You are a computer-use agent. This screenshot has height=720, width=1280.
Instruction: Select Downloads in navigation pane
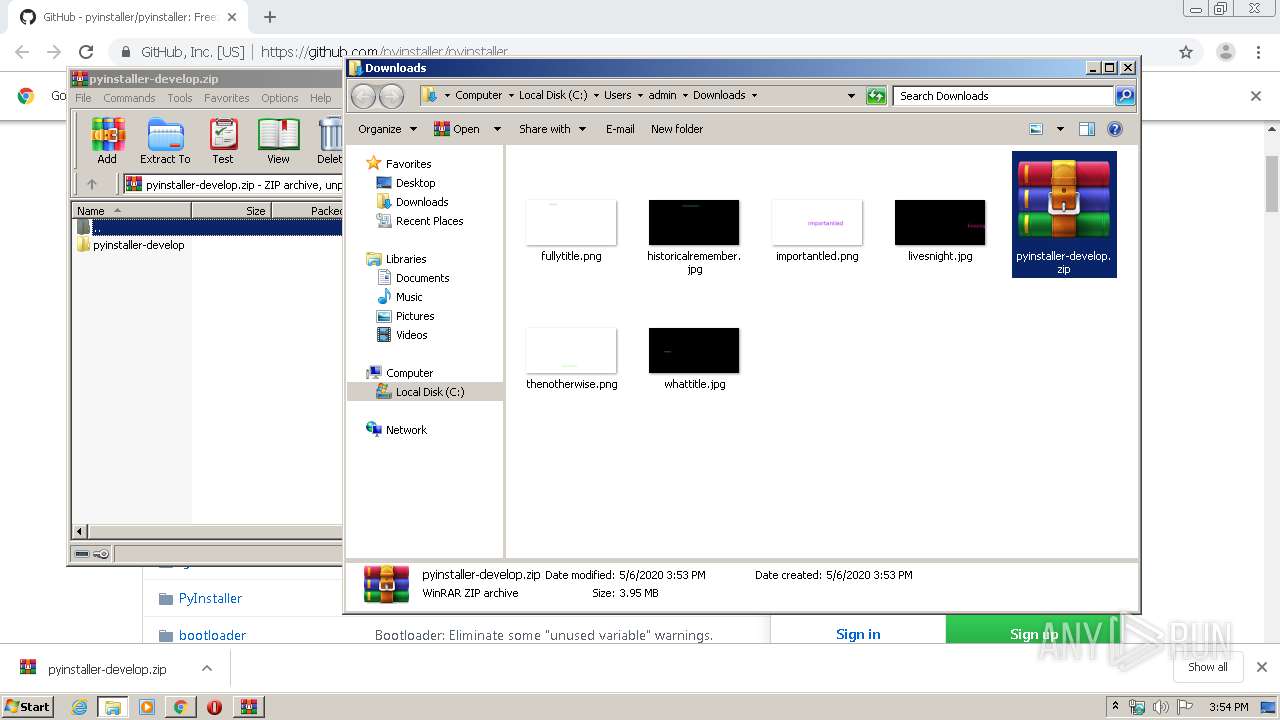(x=421, y=202)
